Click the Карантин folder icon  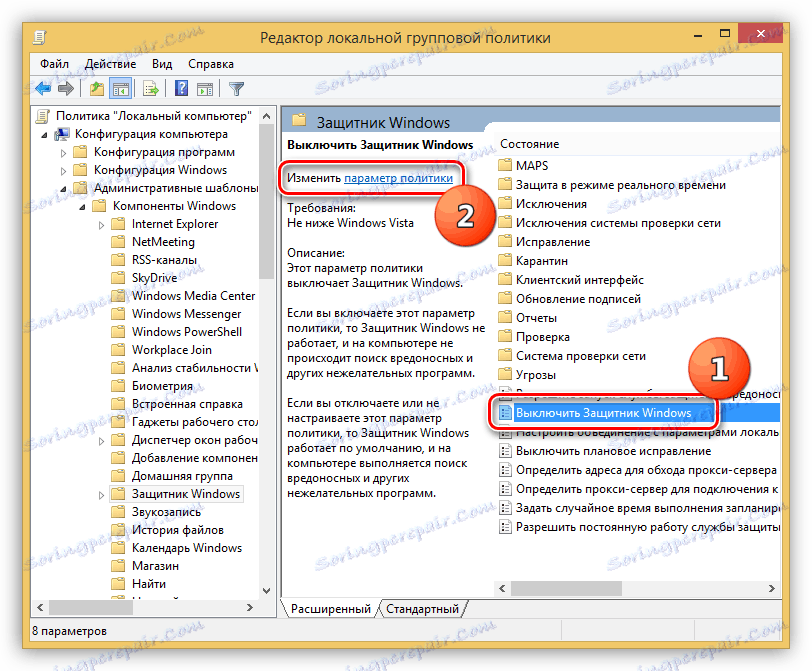tap(504, 261)
